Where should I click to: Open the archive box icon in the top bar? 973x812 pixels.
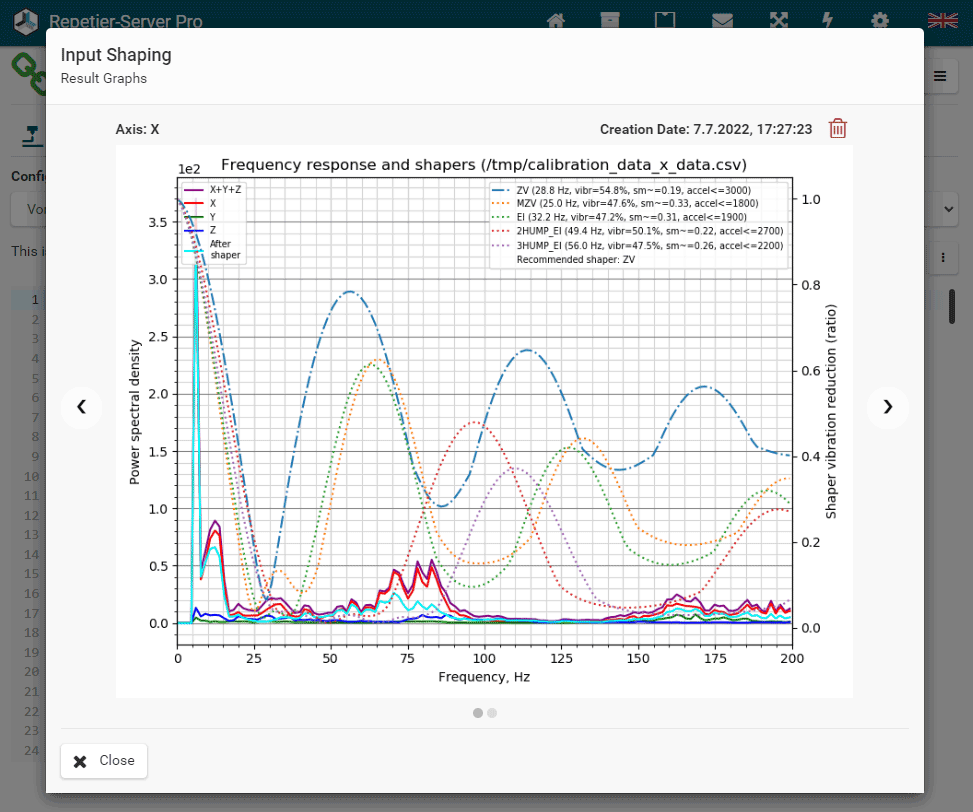pos(609,20)
